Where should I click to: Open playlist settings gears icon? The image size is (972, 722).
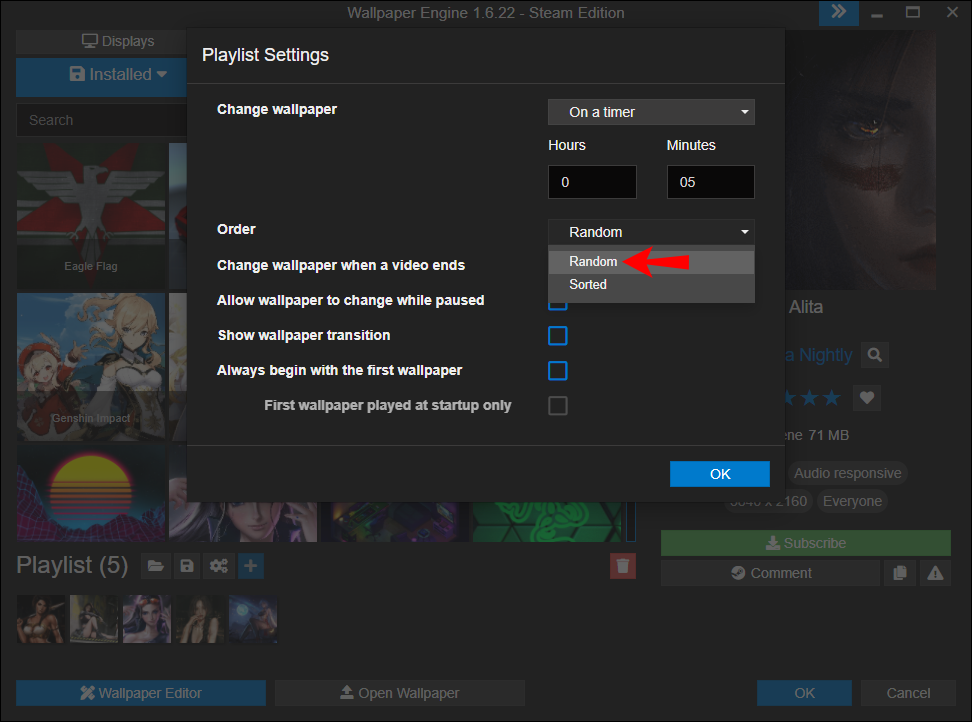tap(219, 566)
